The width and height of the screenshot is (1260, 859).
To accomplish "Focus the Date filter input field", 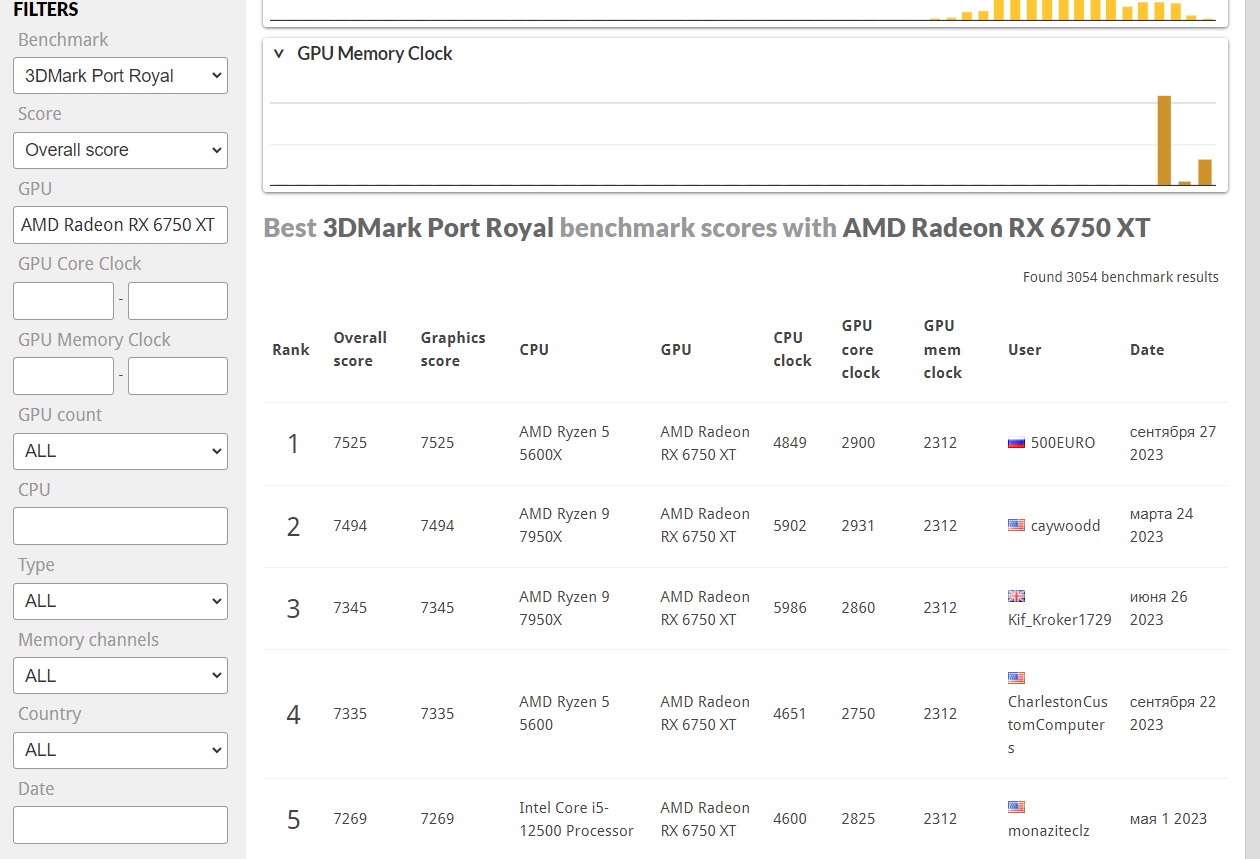I will coord(120,825).
